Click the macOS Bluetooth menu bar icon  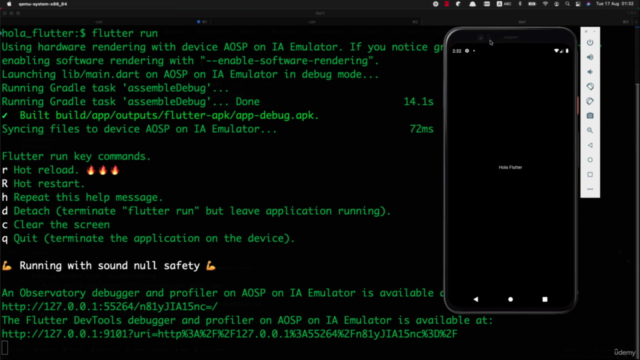click(520, 4)
